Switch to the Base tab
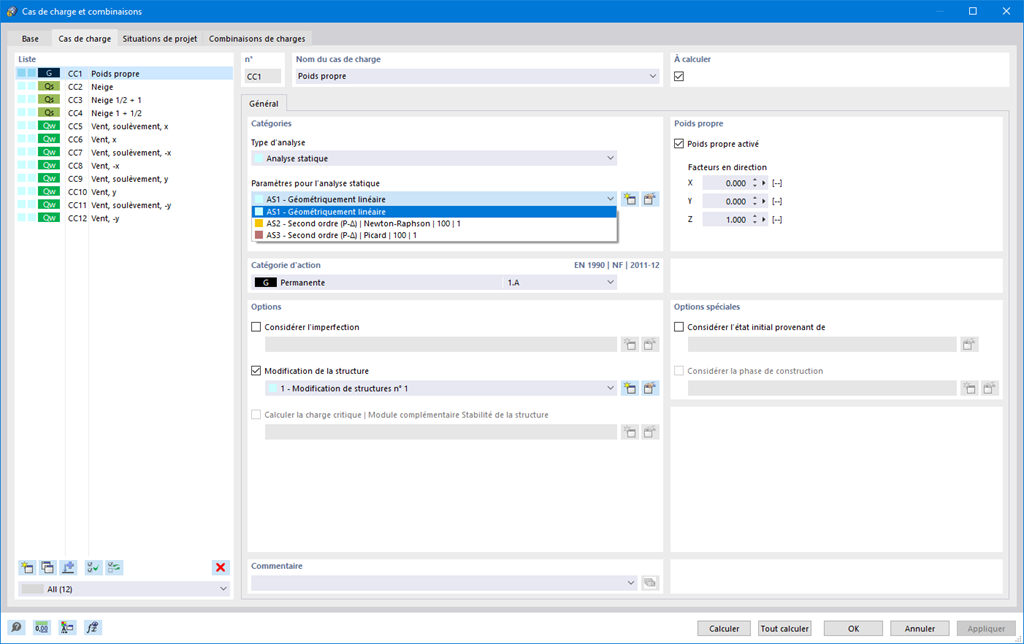 30,39
